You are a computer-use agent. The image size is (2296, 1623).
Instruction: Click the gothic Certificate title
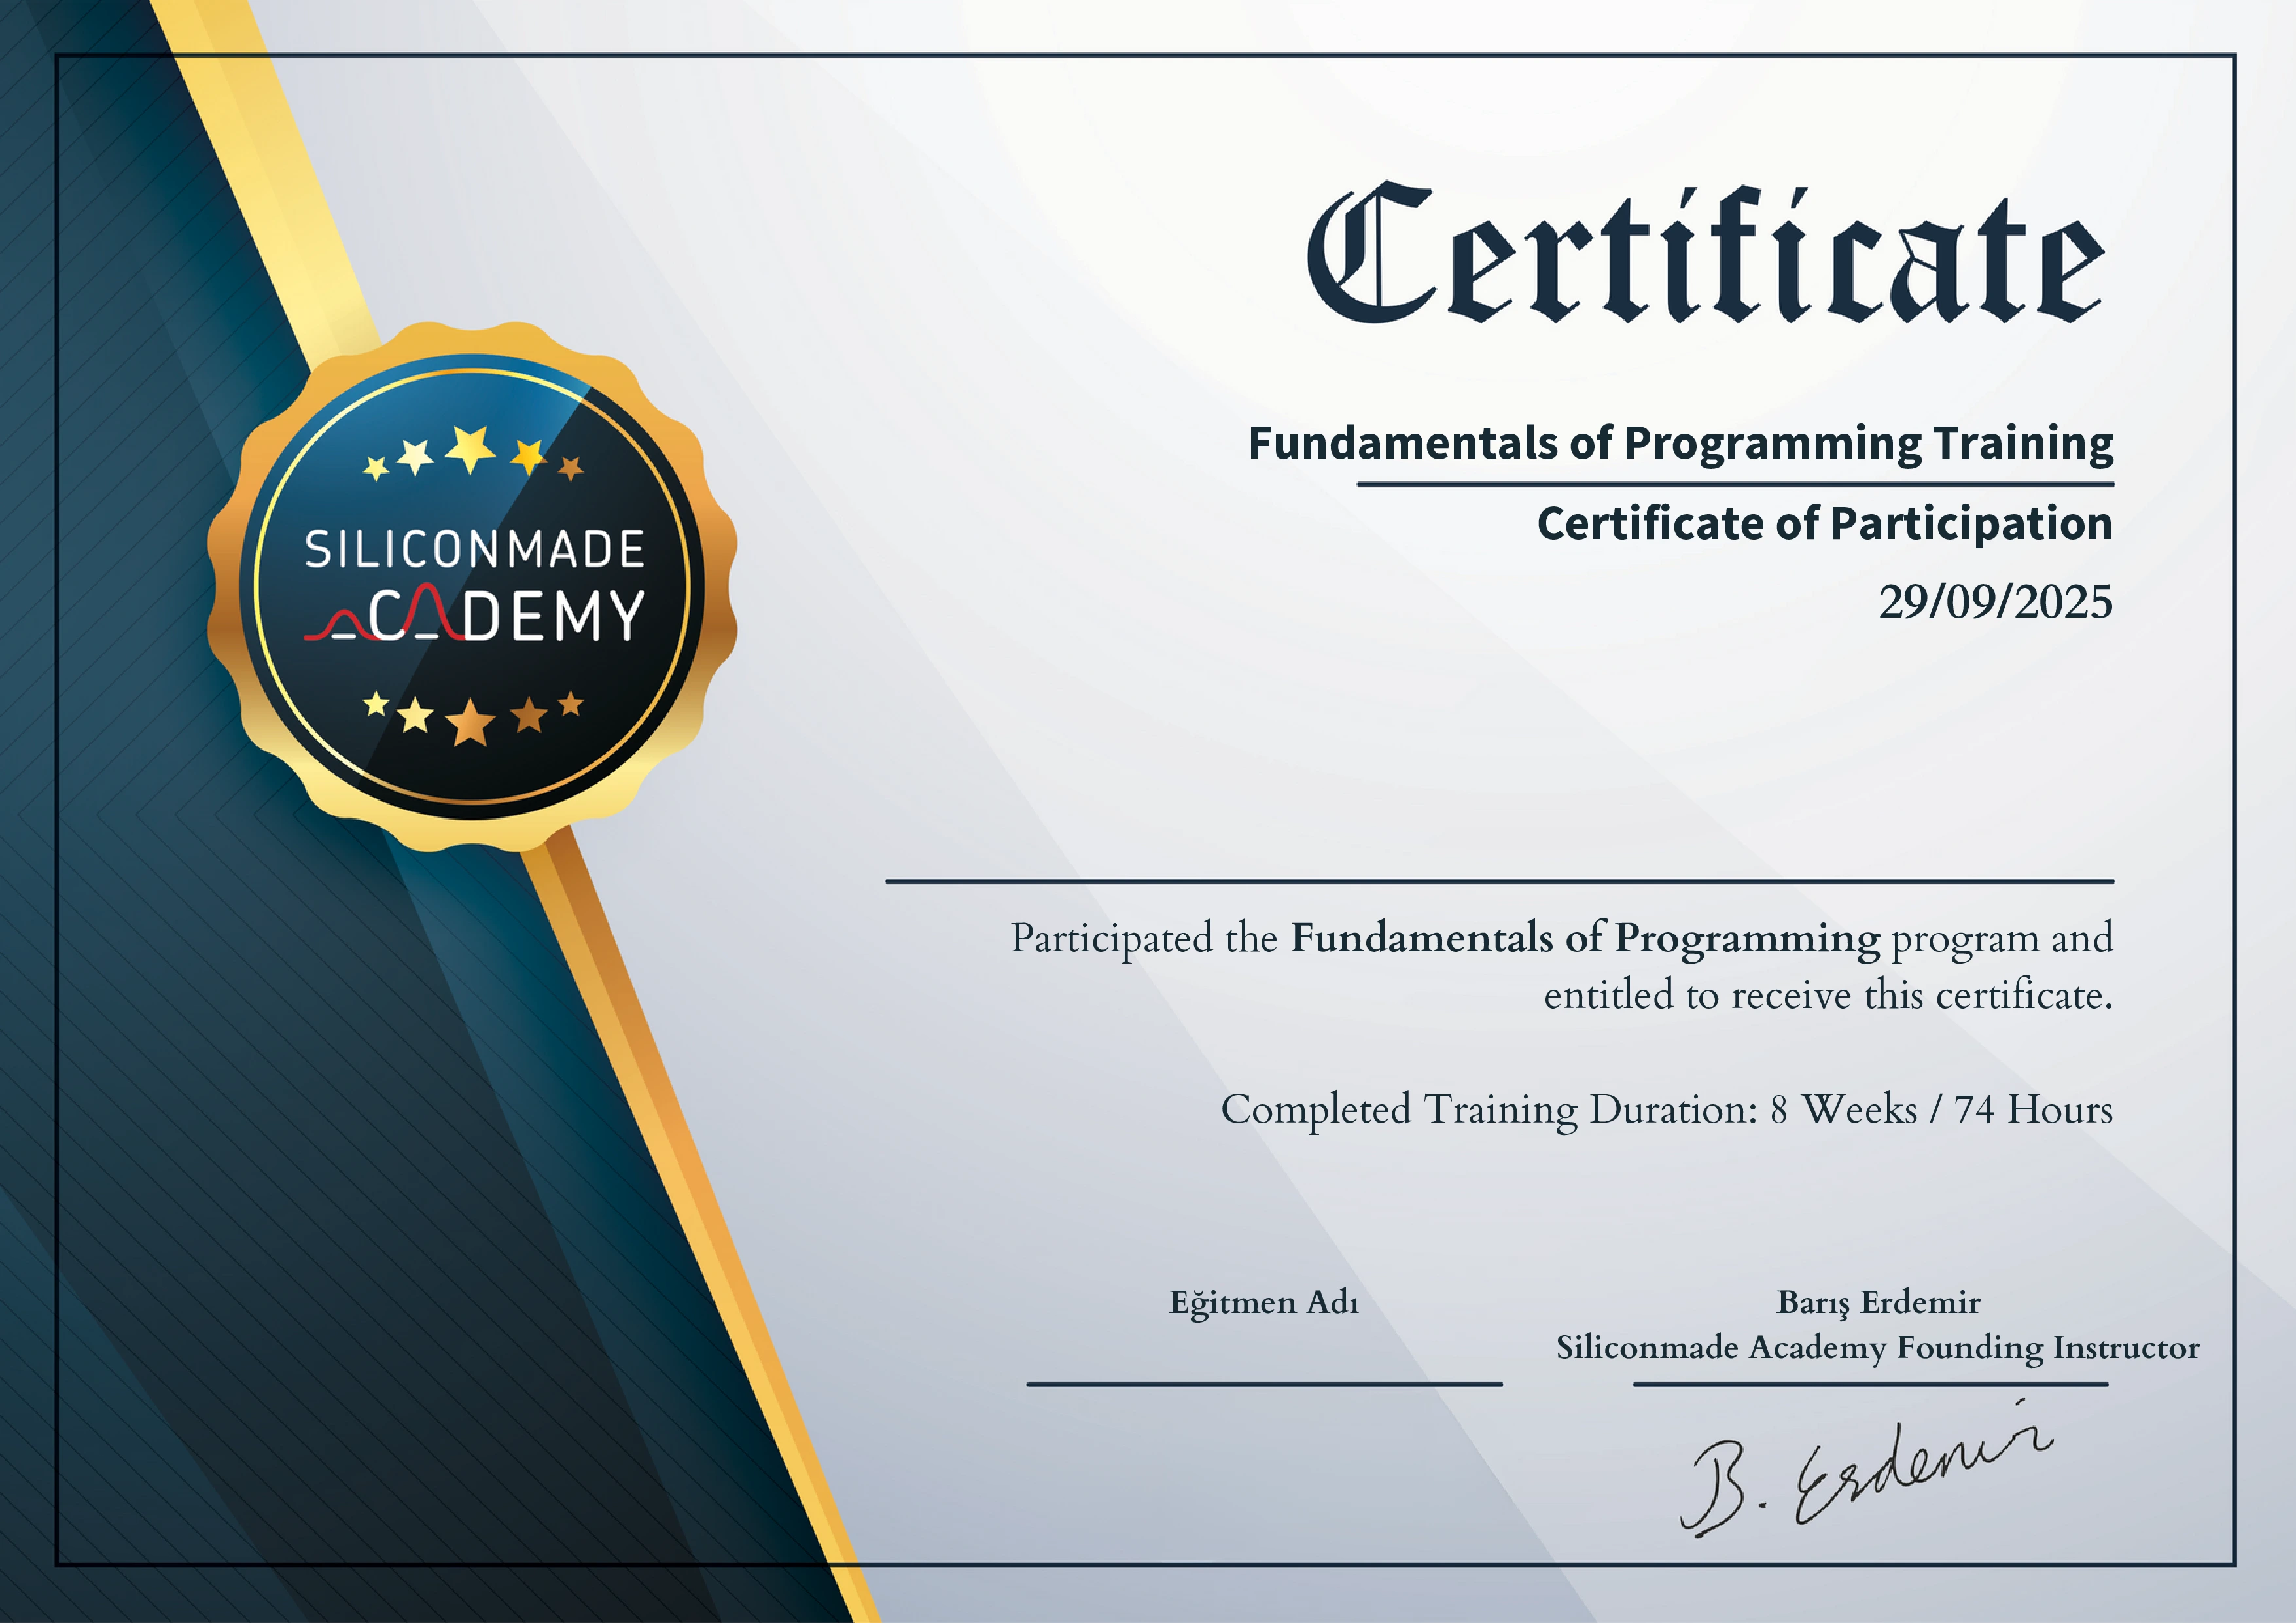pyautogui.click(x=1706, y=255)
